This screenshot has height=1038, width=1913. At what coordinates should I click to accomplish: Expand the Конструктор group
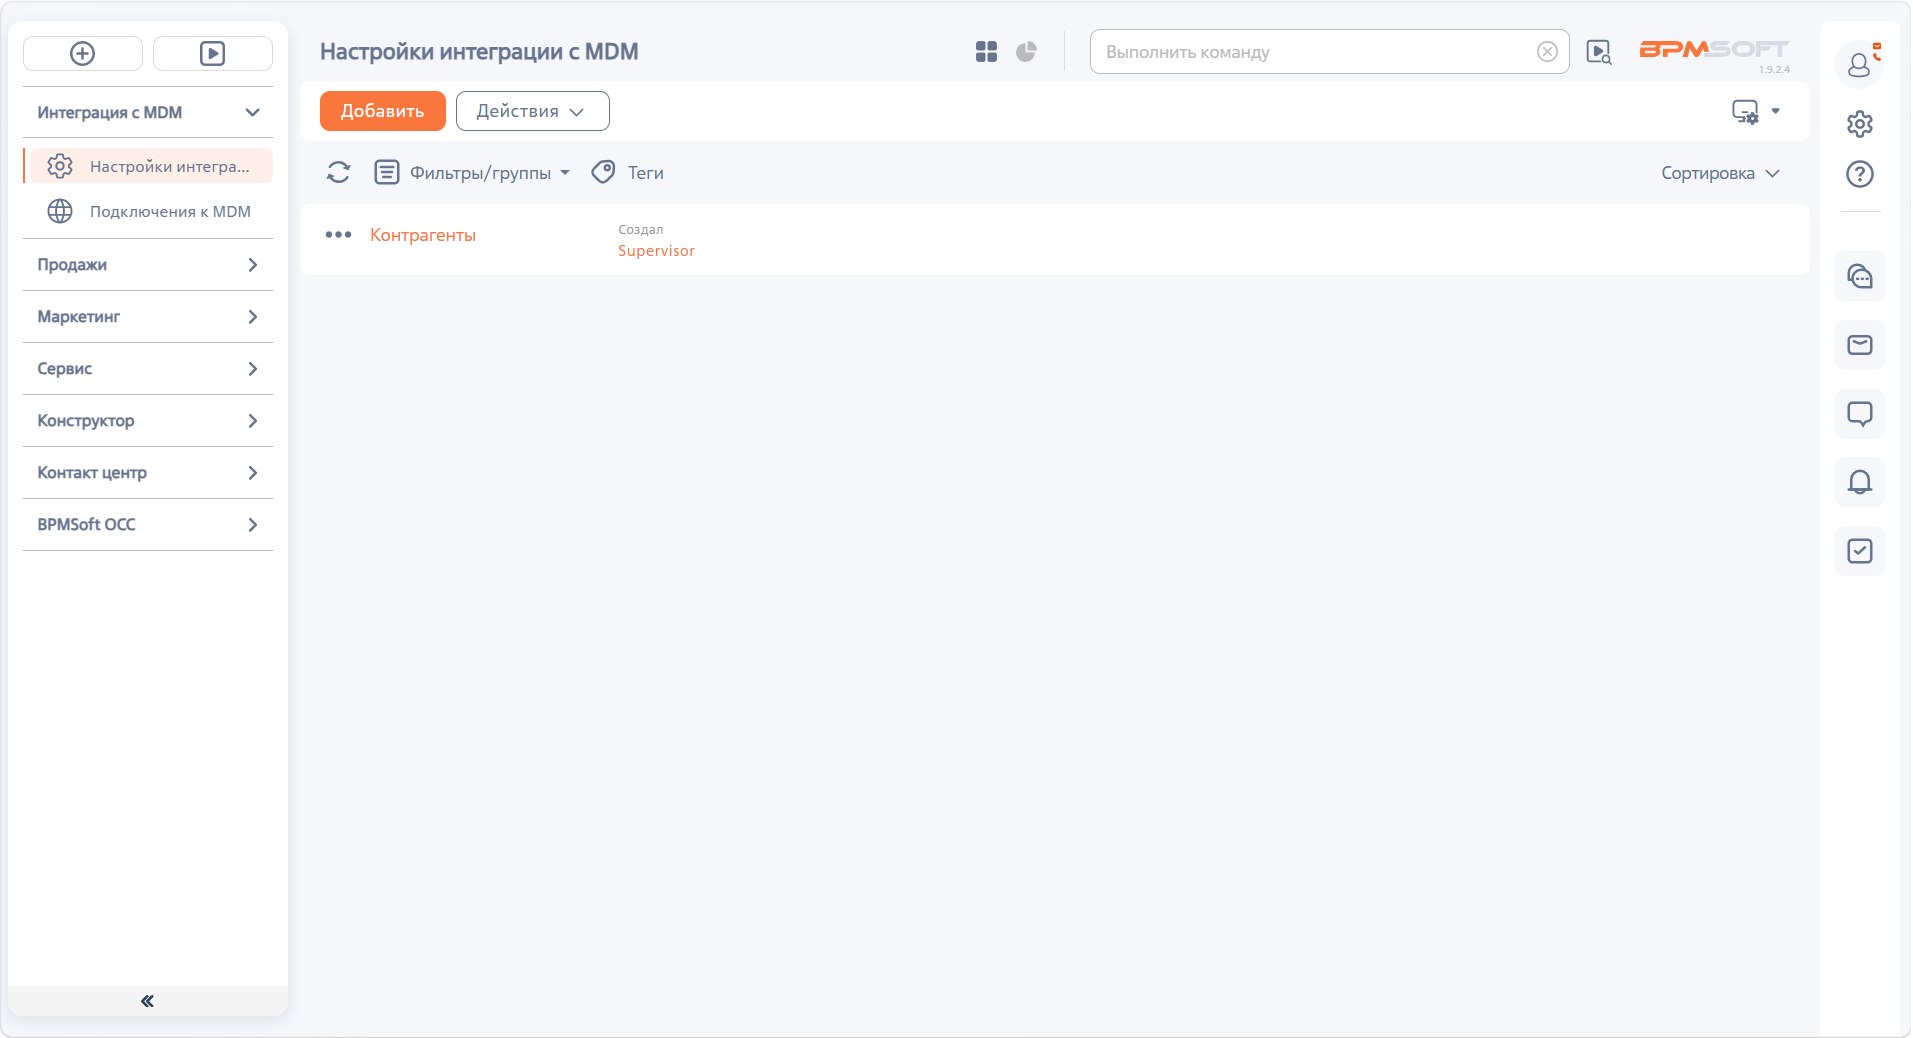point(148,420)
